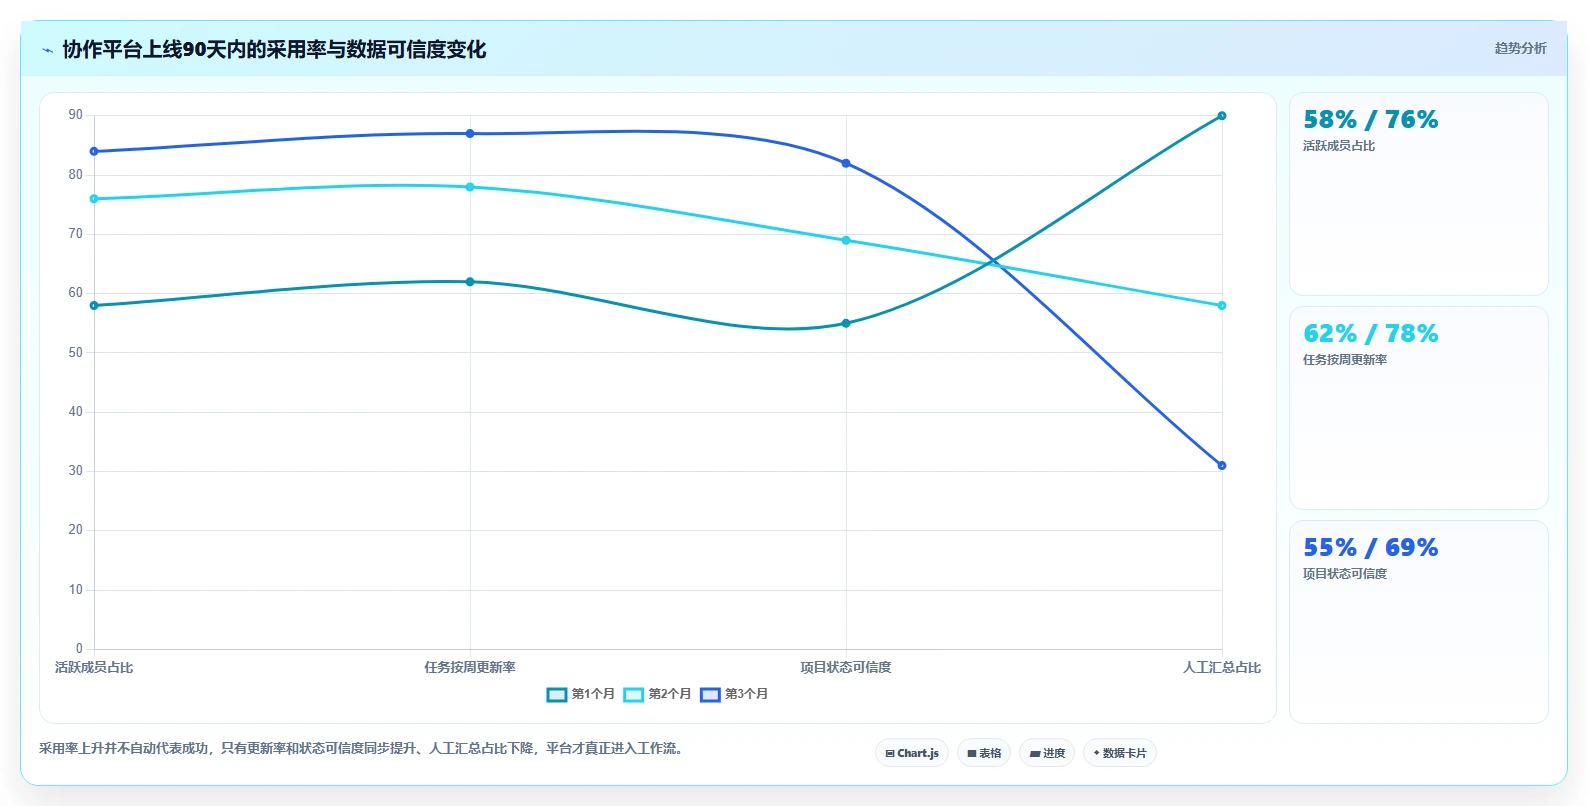1588x806 pixels.
Task: Click the x-axis label 活跃成员占比
Action: (x=94, y=667)
